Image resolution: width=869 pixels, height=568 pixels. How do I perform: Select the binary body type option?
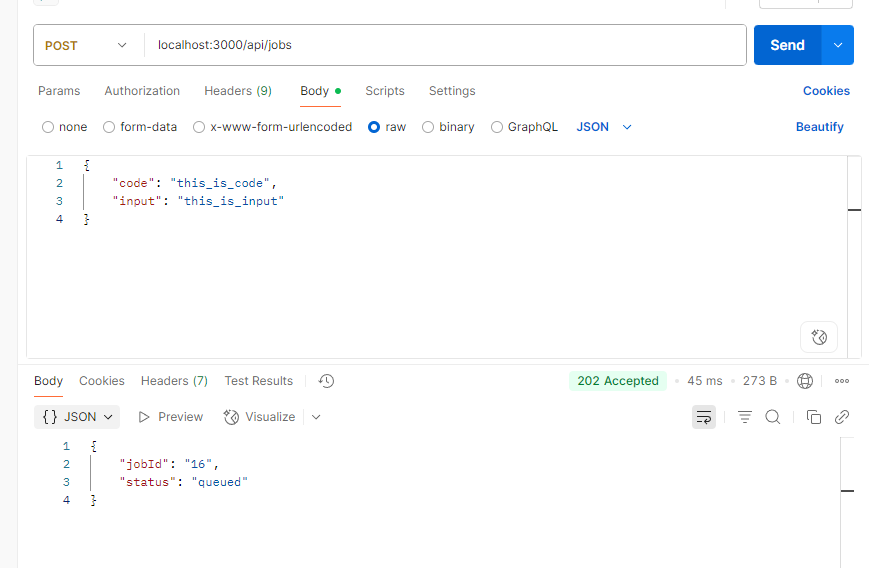pos(428,127)
